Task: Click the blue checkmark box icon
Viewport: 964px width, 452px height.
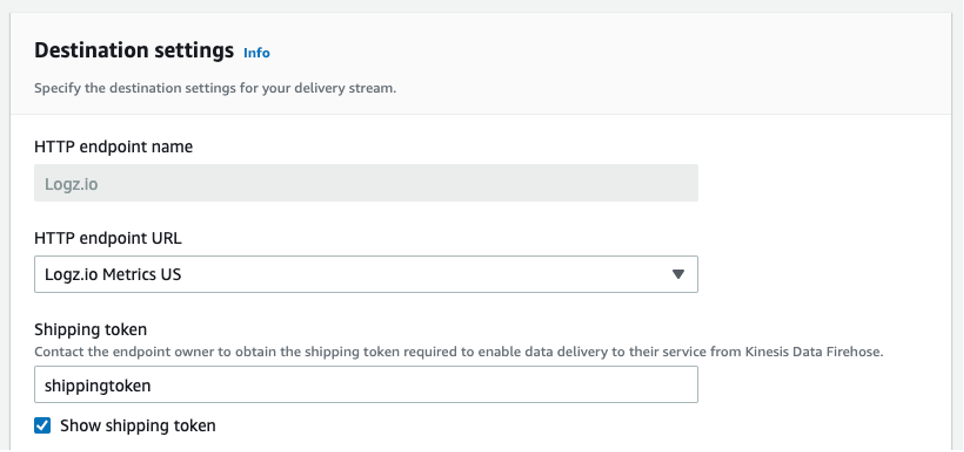Action: click(x=43, y=426)
